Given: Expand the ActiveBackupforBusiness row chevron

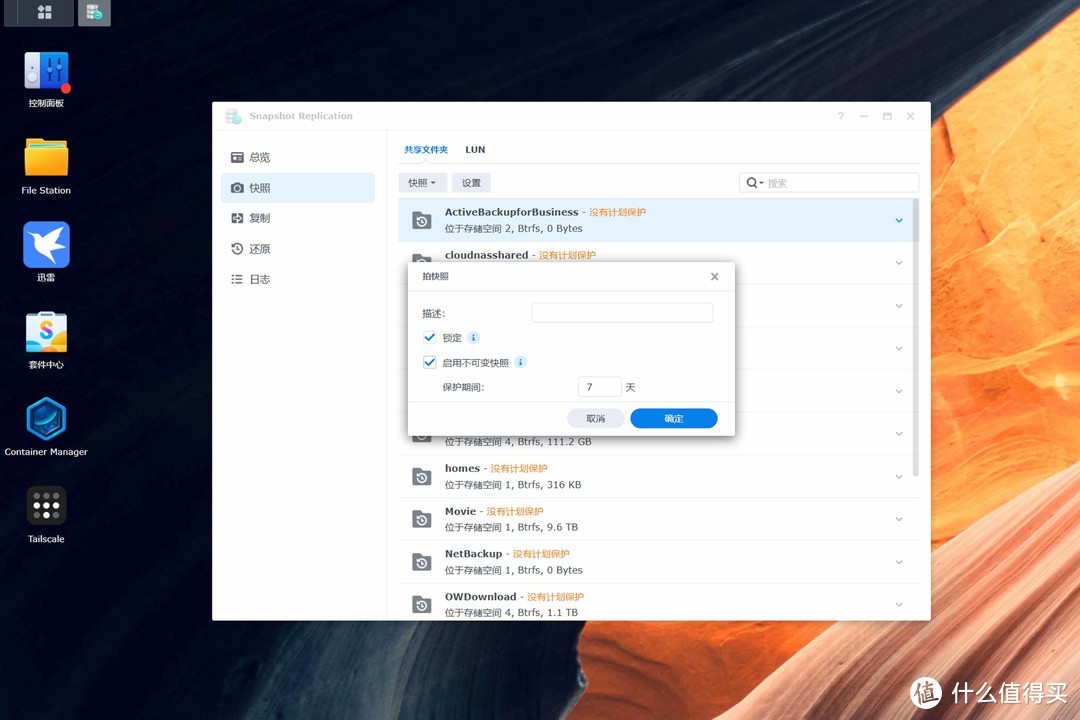Looking at the screenshot, I should click(x=899, y=220).
